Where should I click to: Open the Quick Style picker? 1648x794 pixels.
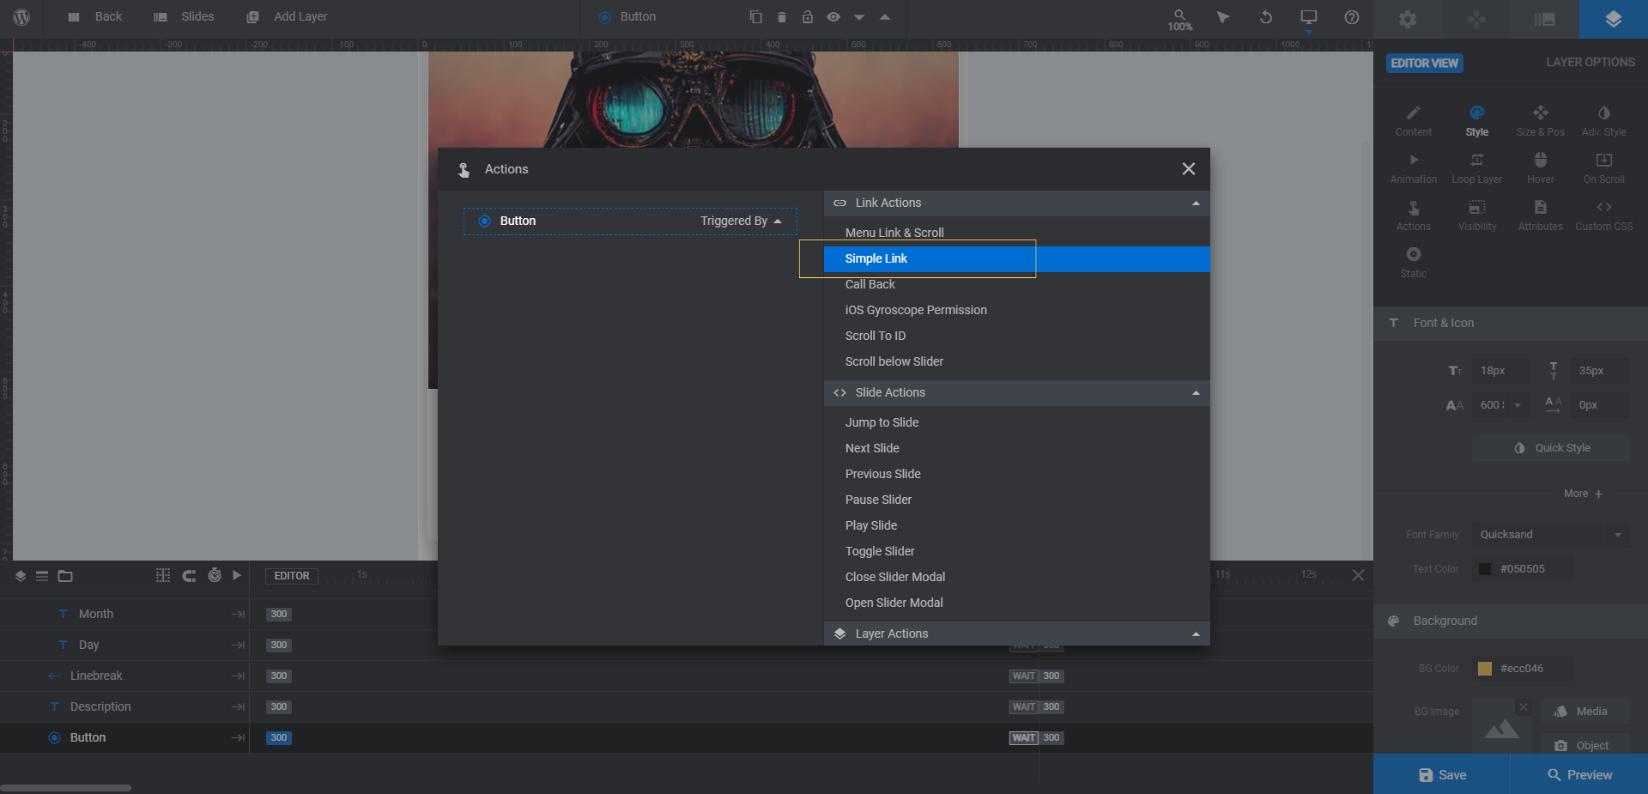[x=1552, y=448]
